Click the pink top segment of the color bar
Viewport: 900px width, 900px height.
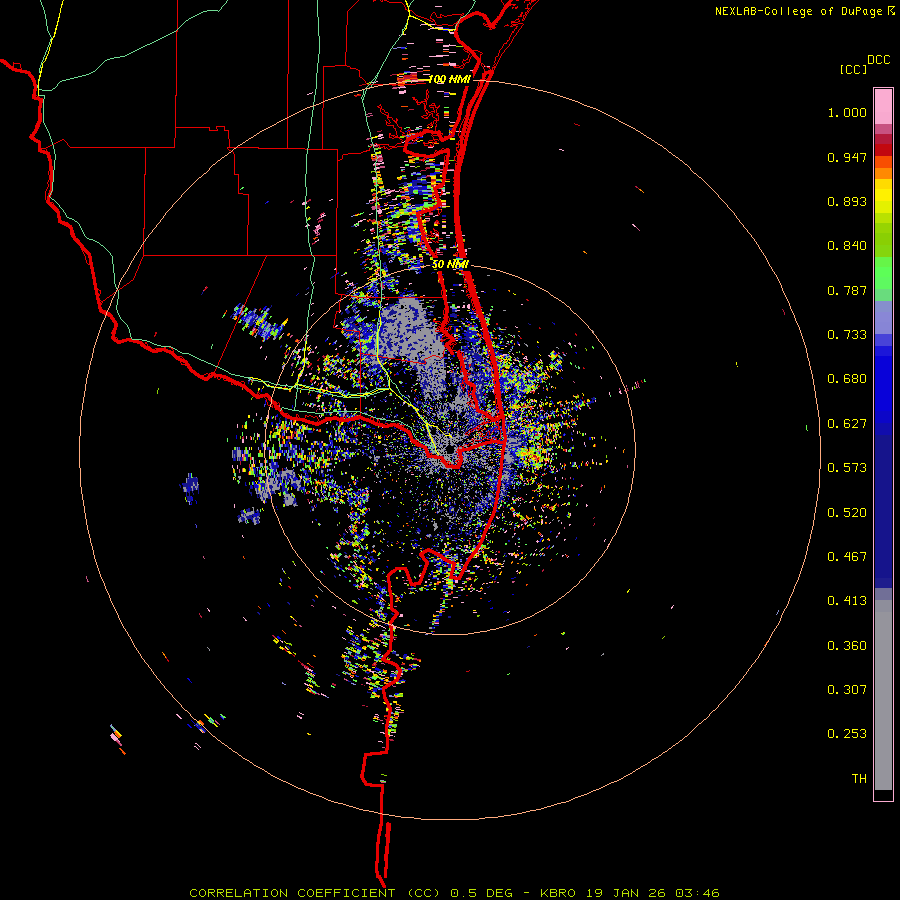(x=883, y=107)
